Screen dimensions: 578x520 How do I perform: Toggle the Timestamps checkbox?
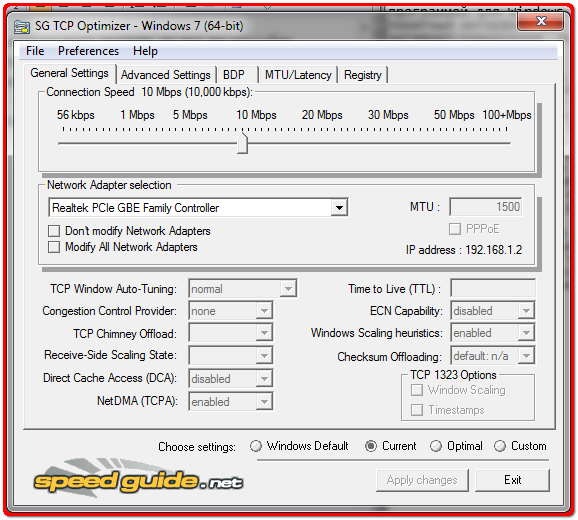point(417,409)
